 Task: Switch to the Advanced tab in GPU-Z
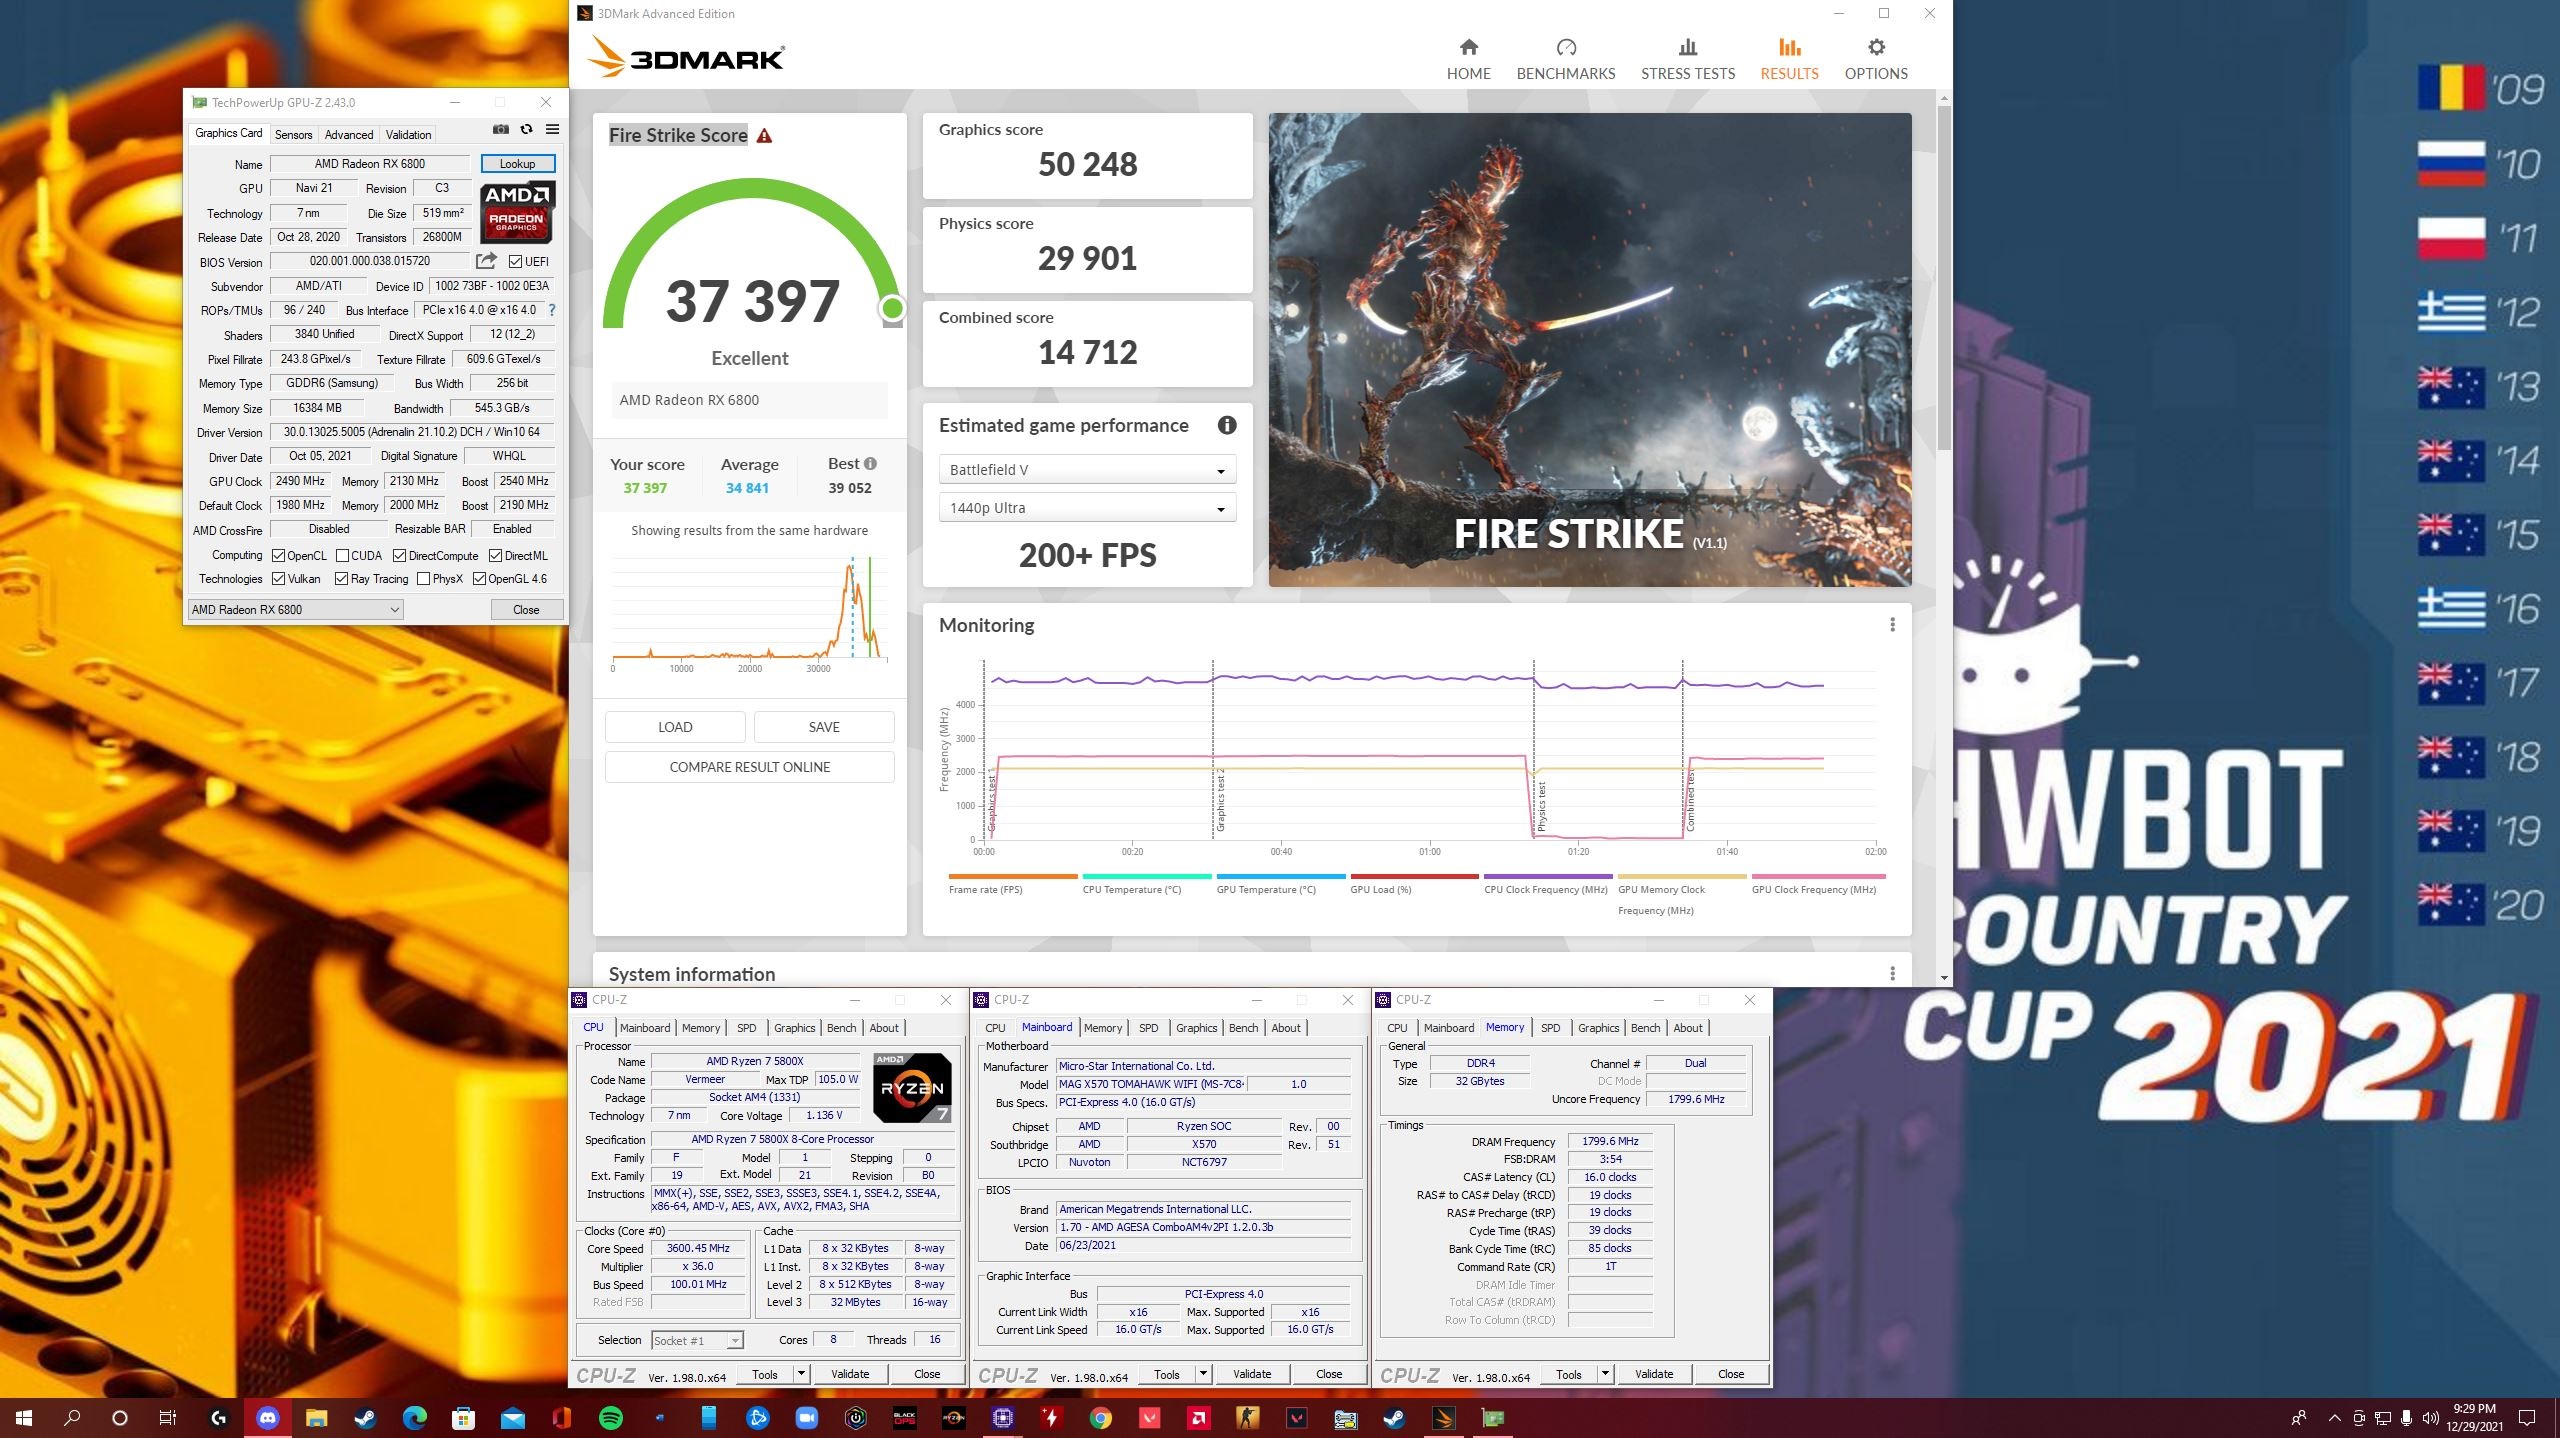[349, 135]
